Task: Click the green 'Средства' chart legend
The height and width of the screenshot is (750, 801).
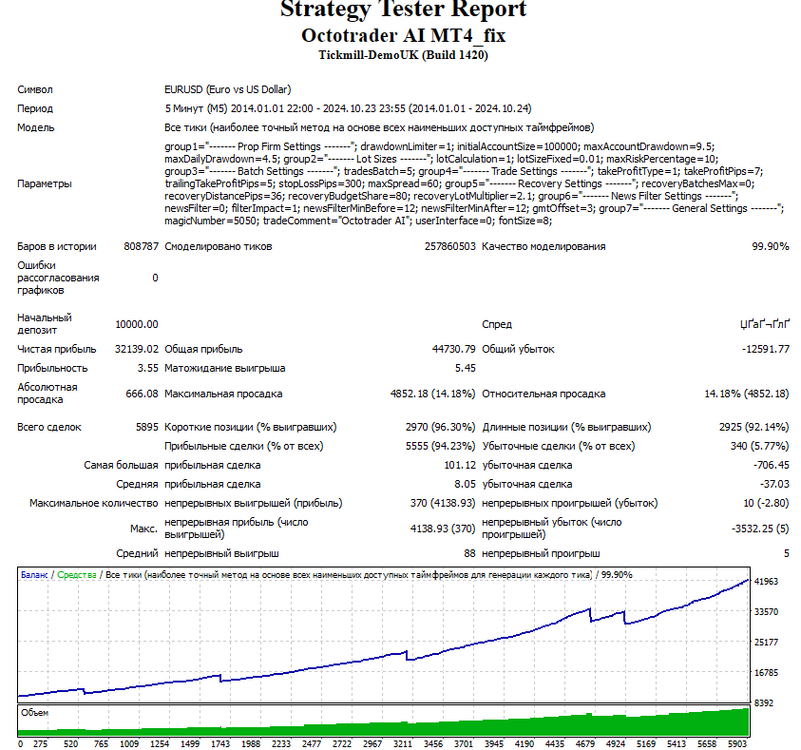Action: click(77, 575)
